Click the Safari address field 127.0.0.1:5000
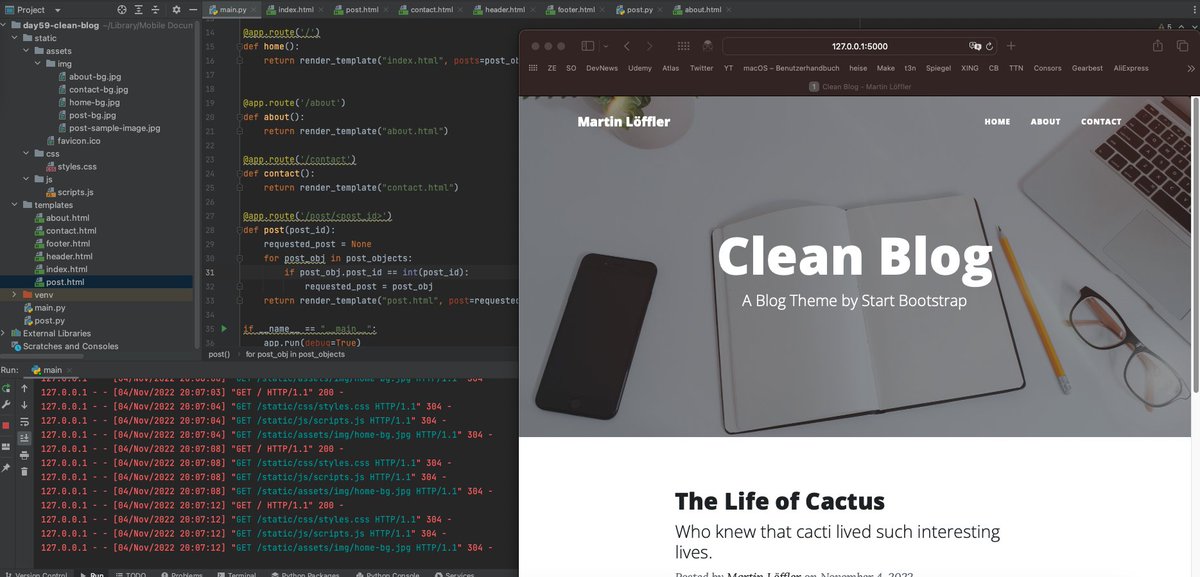Screen dimensions: 1200x577 860,46
